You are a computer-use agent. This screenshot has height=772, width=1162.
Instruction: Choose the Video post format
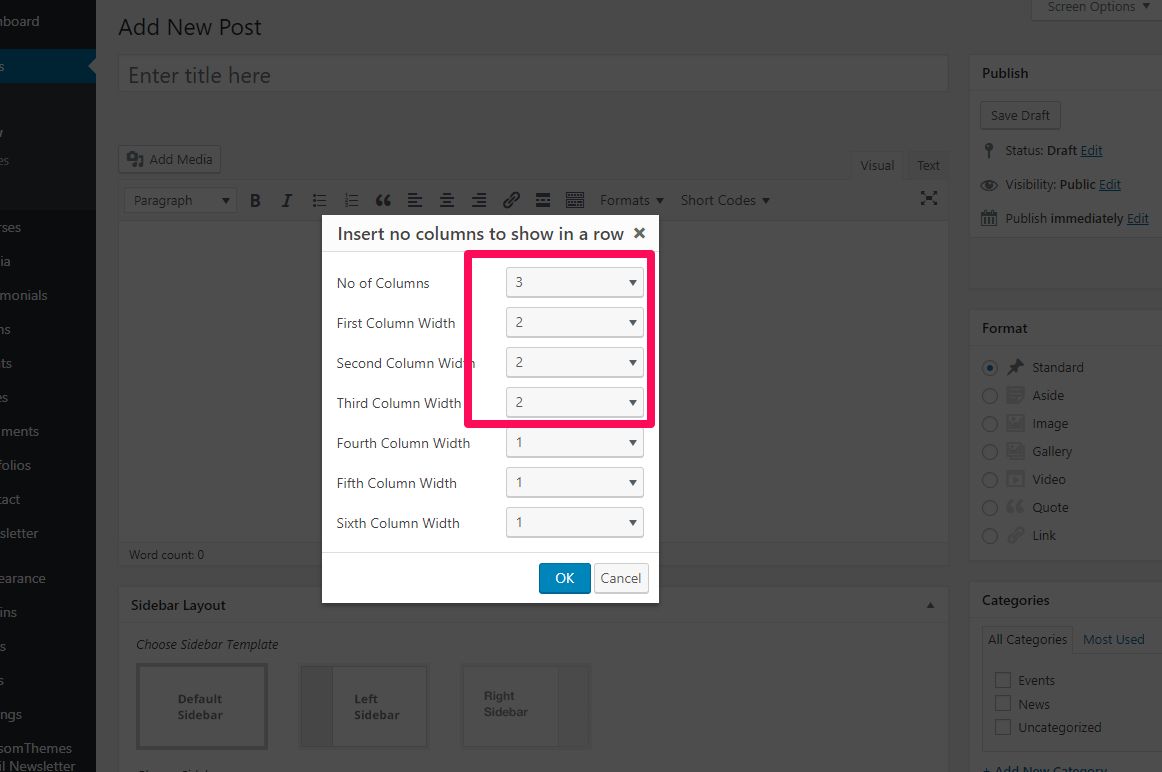[990, 479]
